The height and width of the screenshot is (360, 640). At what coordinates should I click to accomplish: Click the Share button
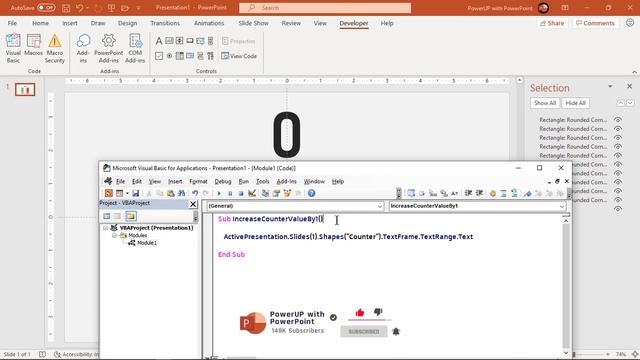pos(552,23)
